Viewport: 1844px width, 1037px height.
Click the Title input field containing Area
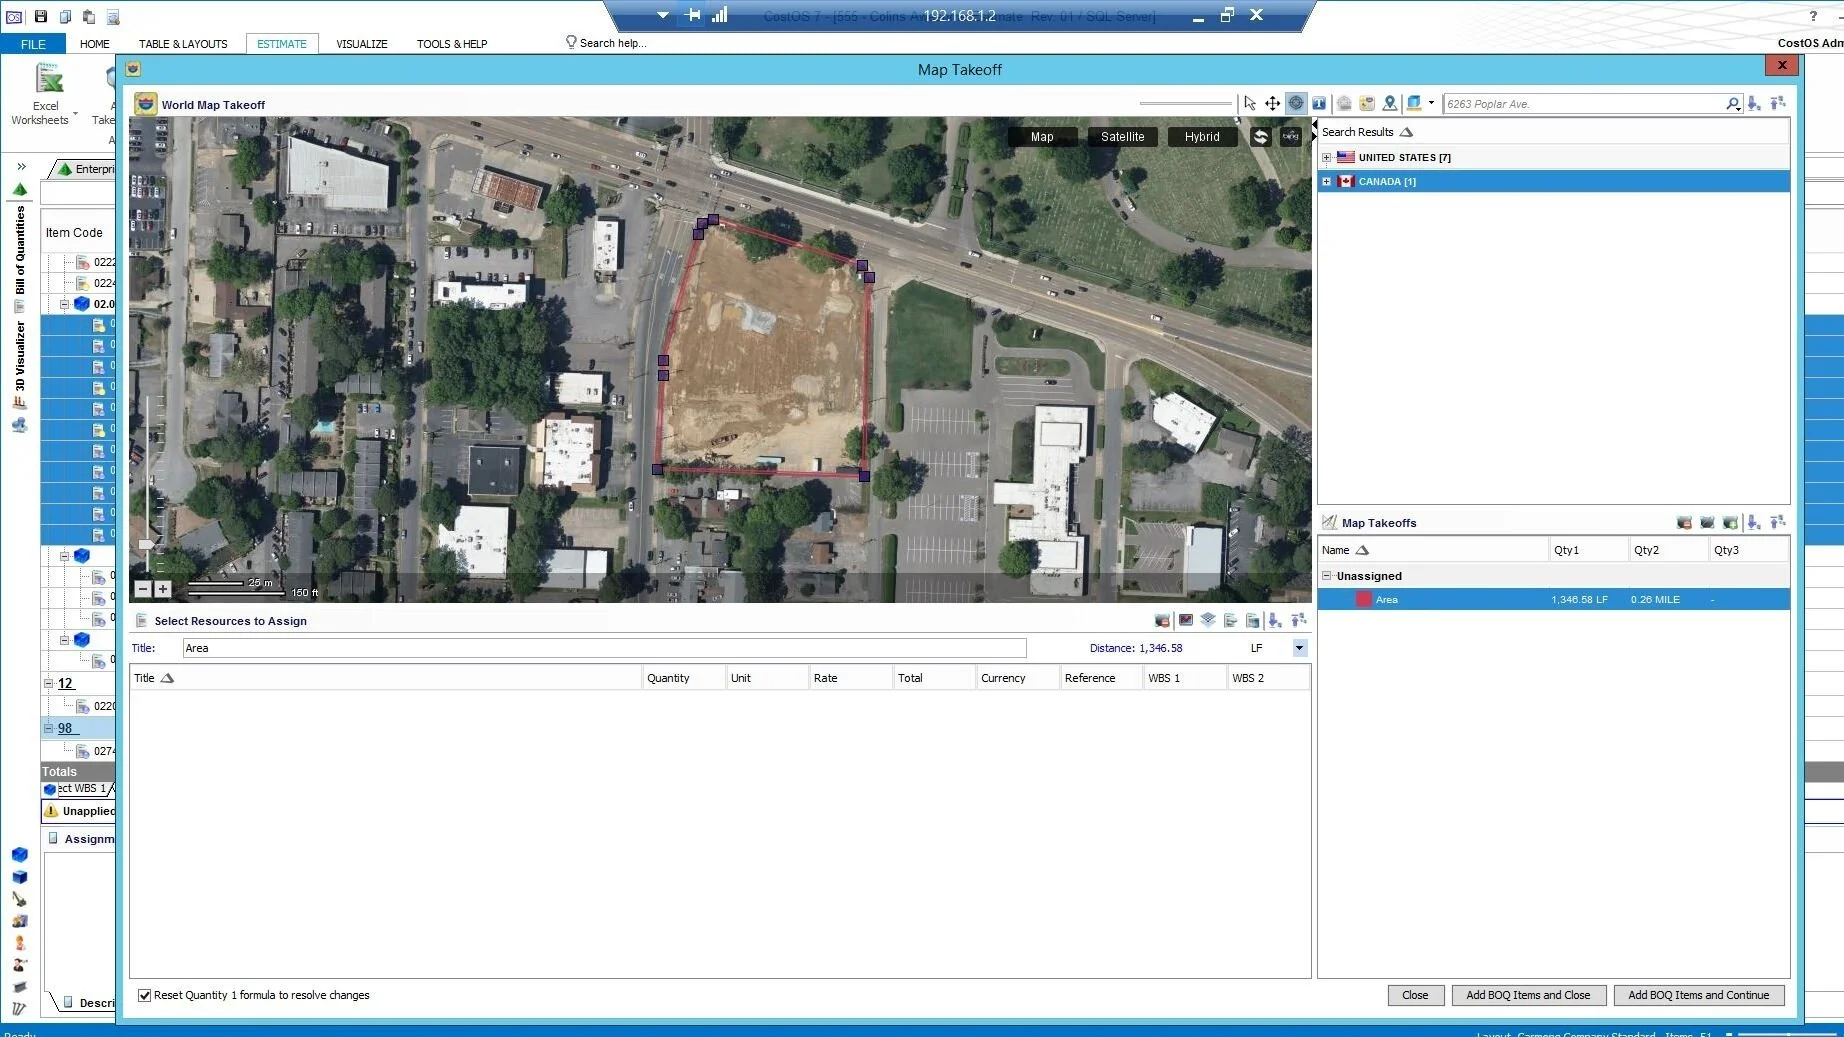tap(604, 648)
